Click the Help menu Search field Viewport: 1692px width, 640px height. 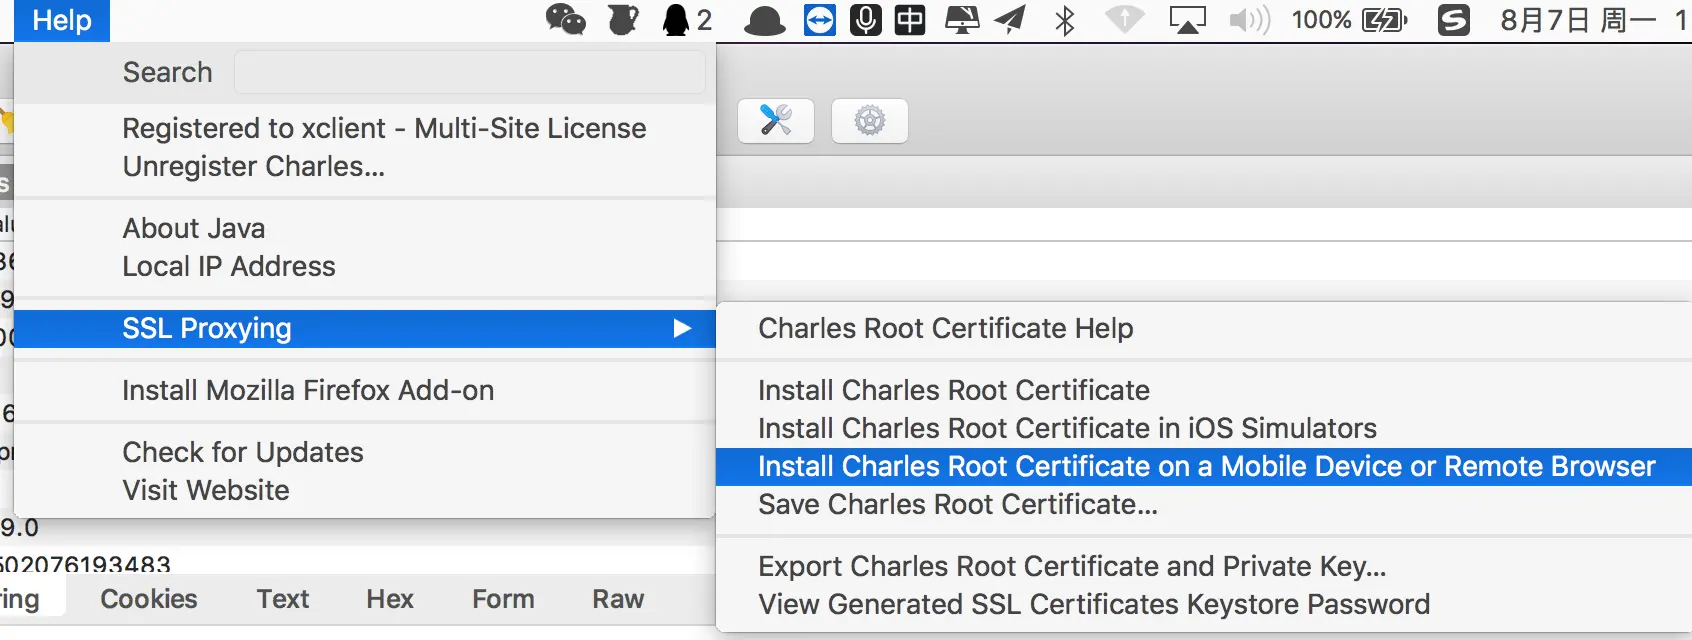click(470, 72)
